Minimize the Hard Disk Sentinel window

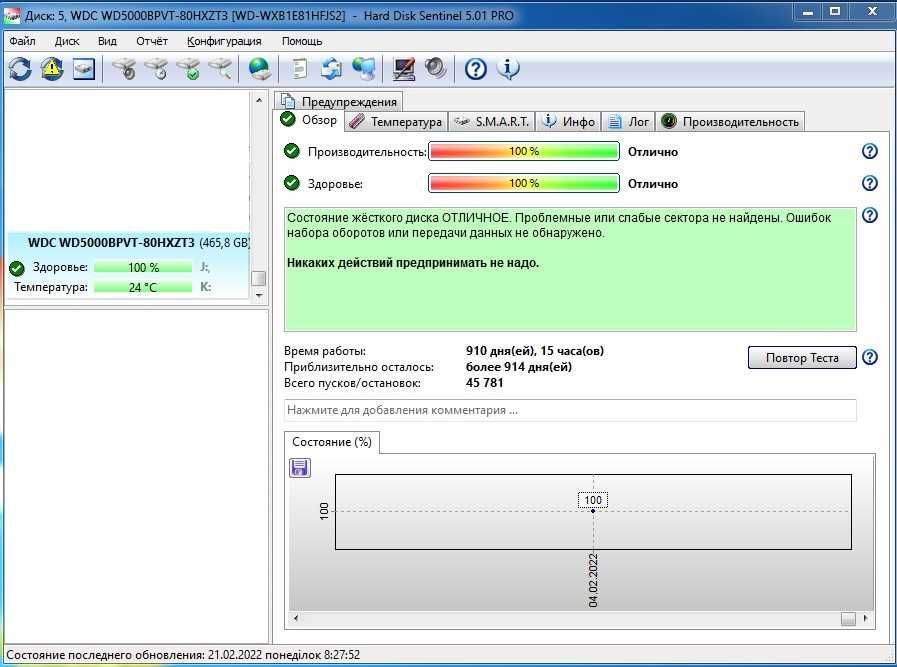pyautogui.click(x=808, y=11)
